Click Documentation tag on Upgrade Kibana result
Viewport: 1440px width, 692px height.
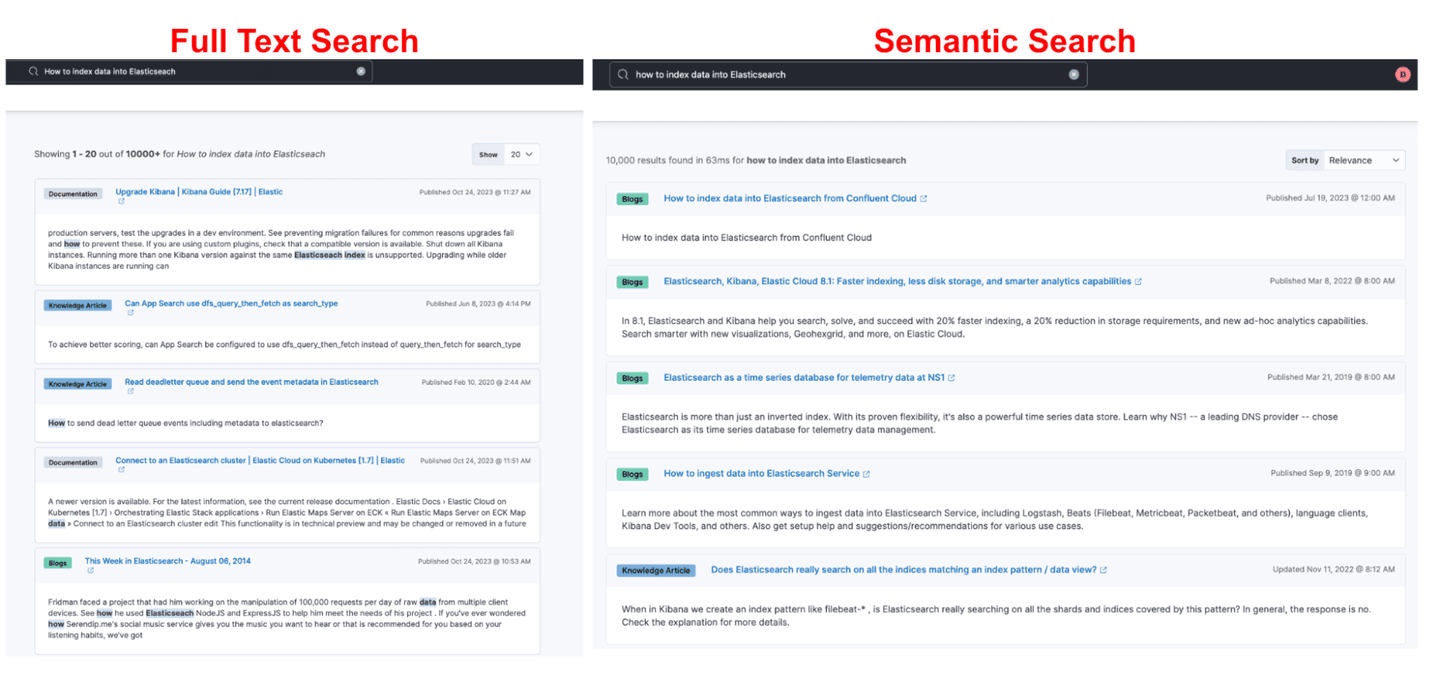point(73,194)
